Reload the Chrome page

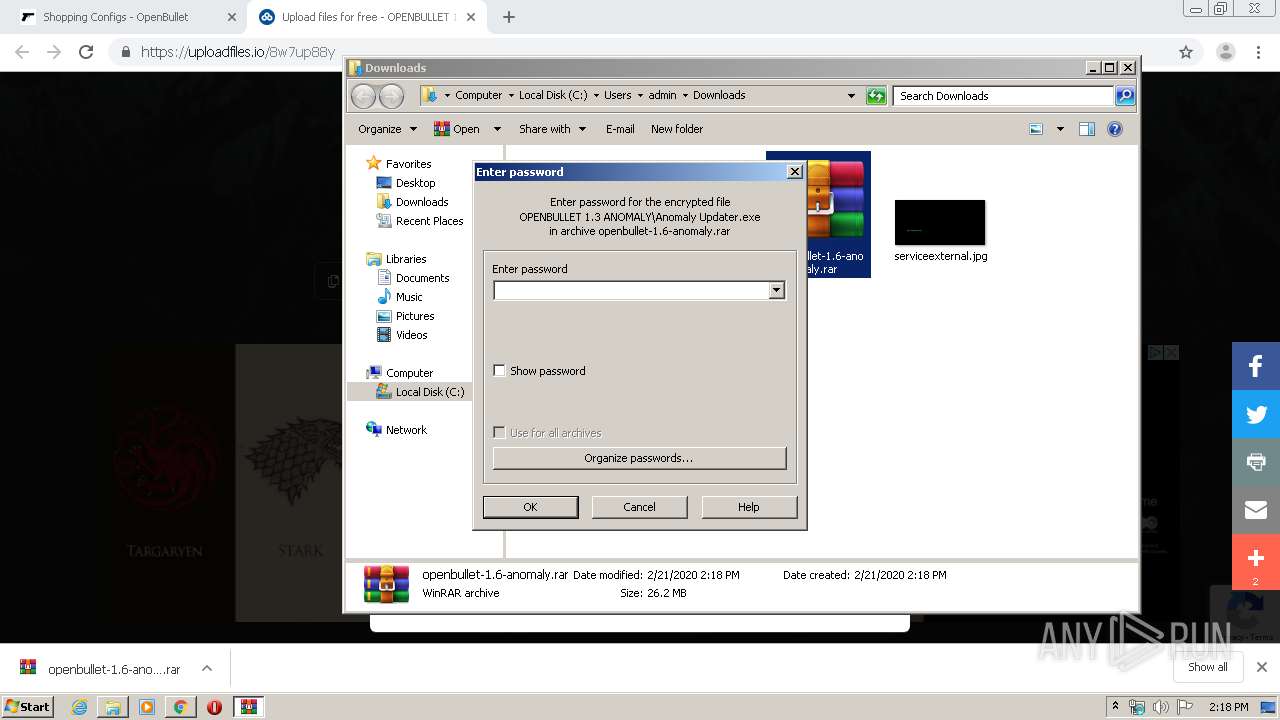point(86,52)
